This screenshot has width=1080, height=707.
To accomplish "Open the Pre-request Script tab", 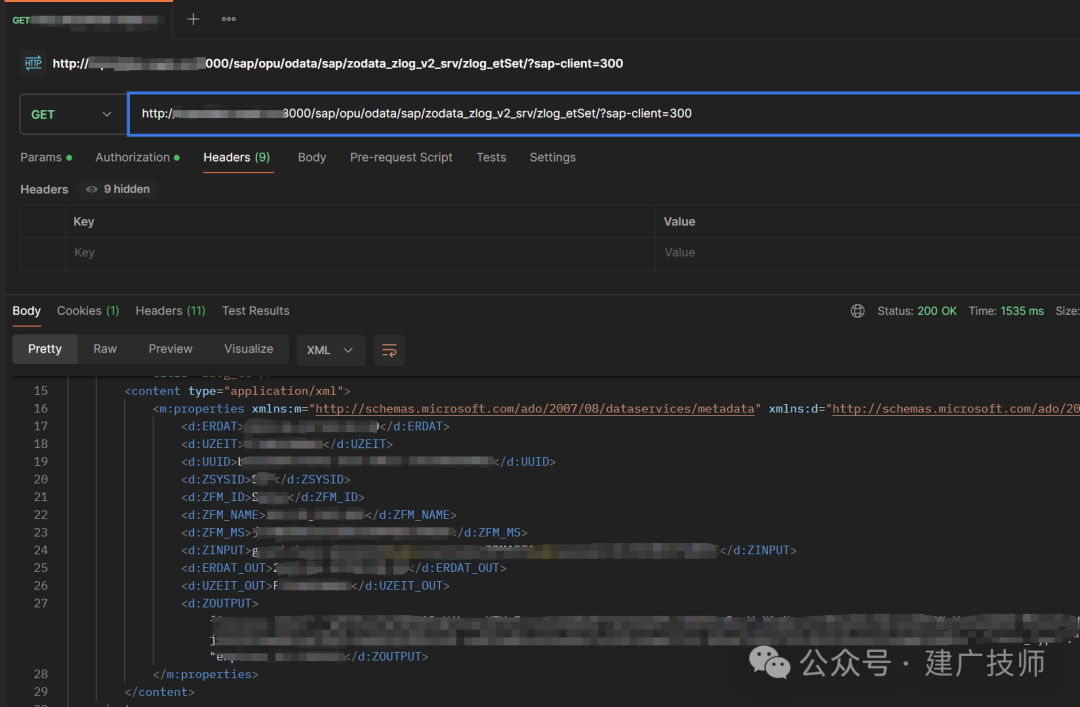I will click(401, 158).
